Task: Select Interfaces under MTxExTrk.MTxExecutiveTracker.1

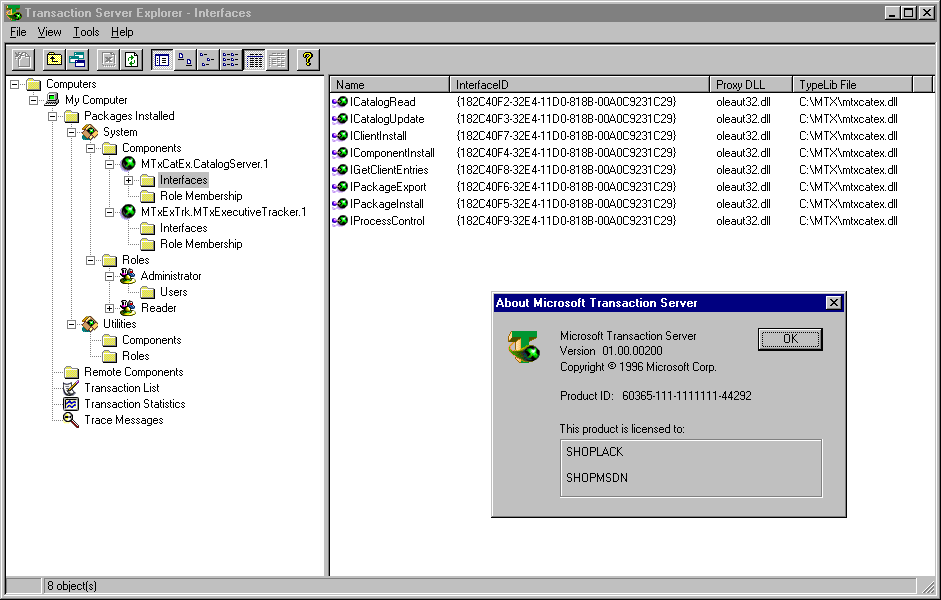Action: 184,228
